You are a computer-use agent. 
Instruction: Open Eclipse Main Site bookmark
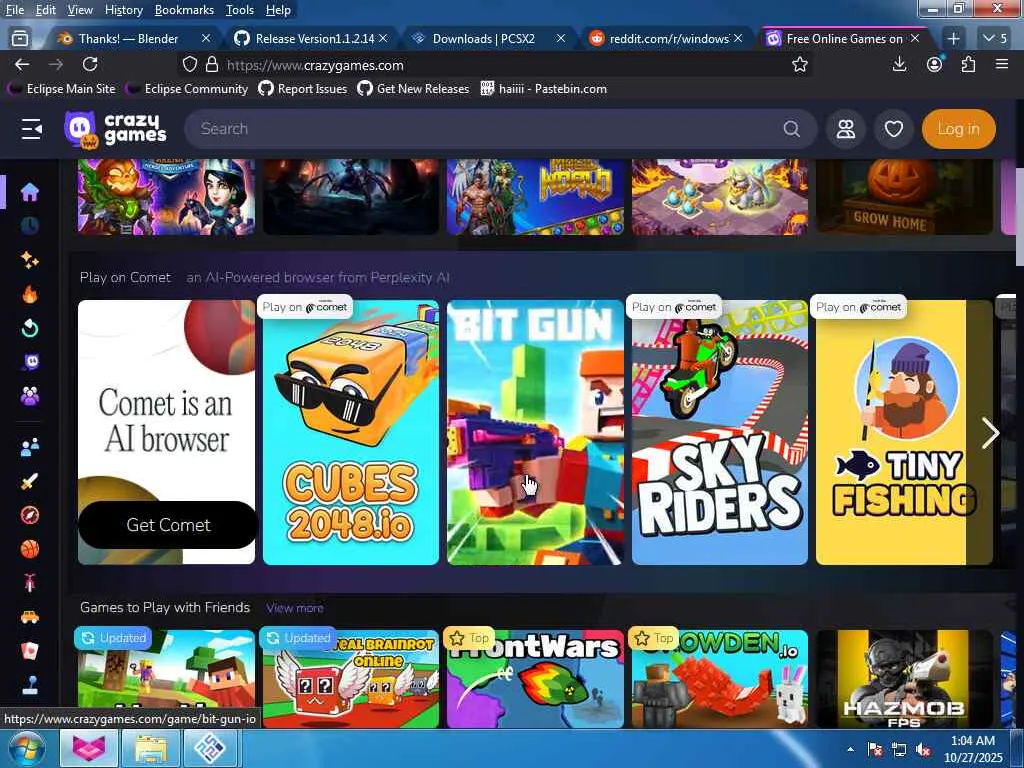pyautogui.click(x=61, y=89)
